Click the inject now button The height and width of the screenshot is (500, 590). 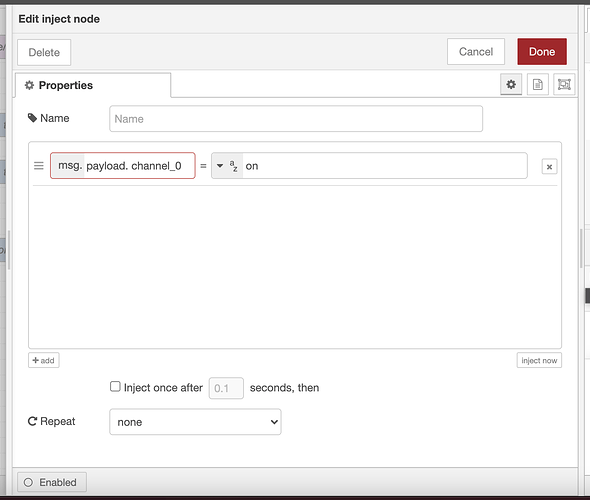point(539,360)
